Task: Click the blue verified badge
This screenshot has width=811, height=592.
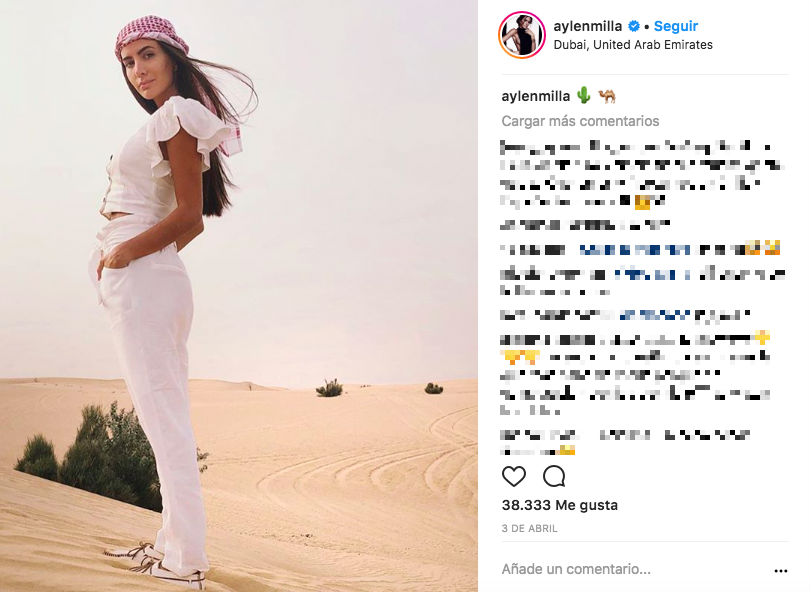Action: (634, 26)
